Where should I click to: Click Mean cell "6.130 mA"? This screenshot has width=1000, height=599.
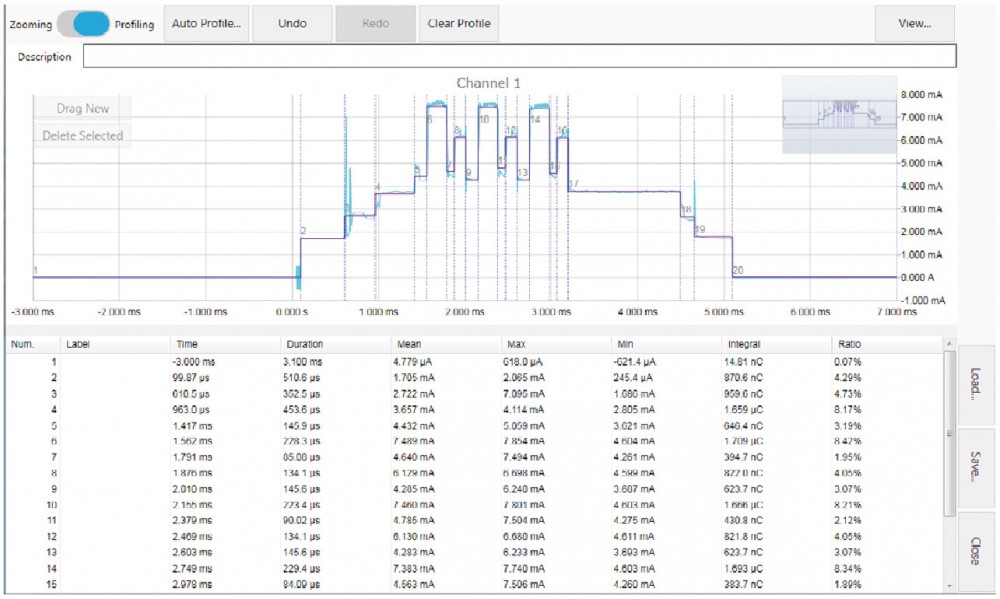point(414,536)
